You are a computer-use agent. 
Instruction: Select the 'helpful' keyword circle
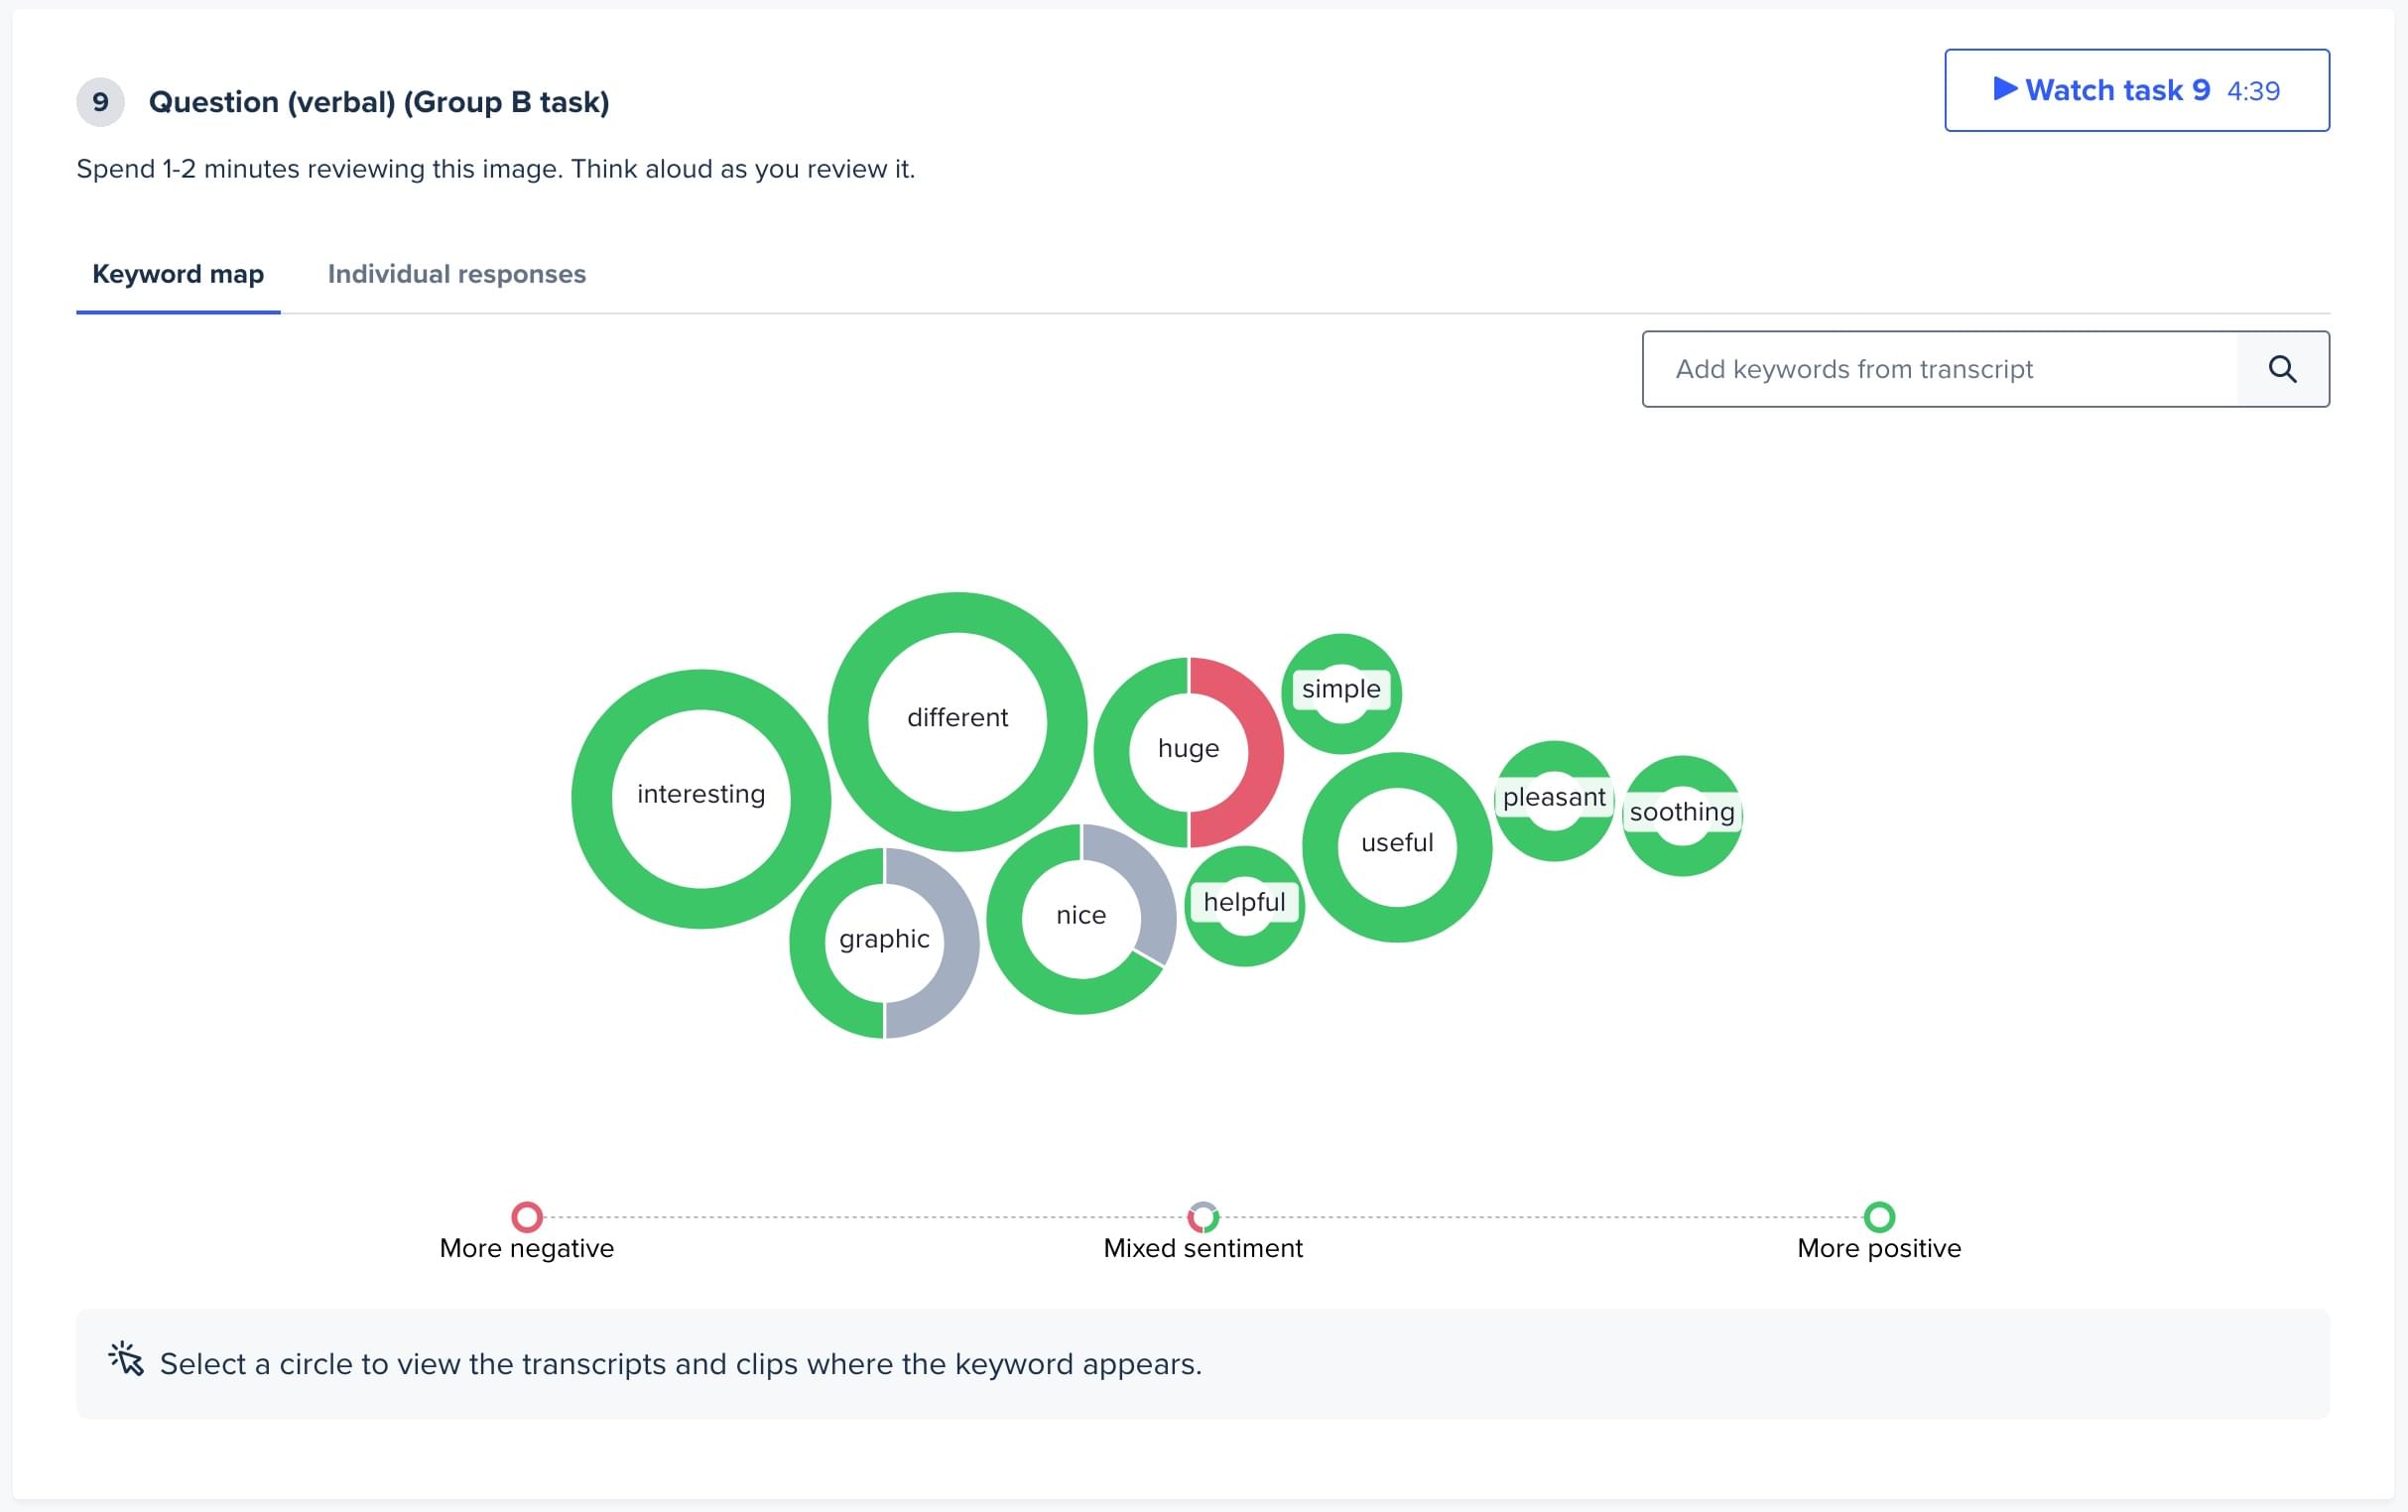[x=1243, y=902]
